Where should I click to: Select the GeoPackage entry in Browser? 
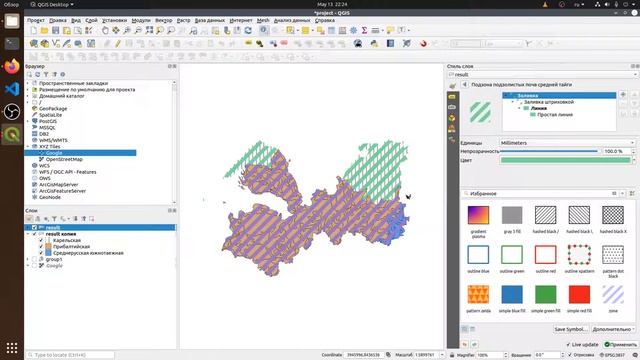tap(53, 109)
